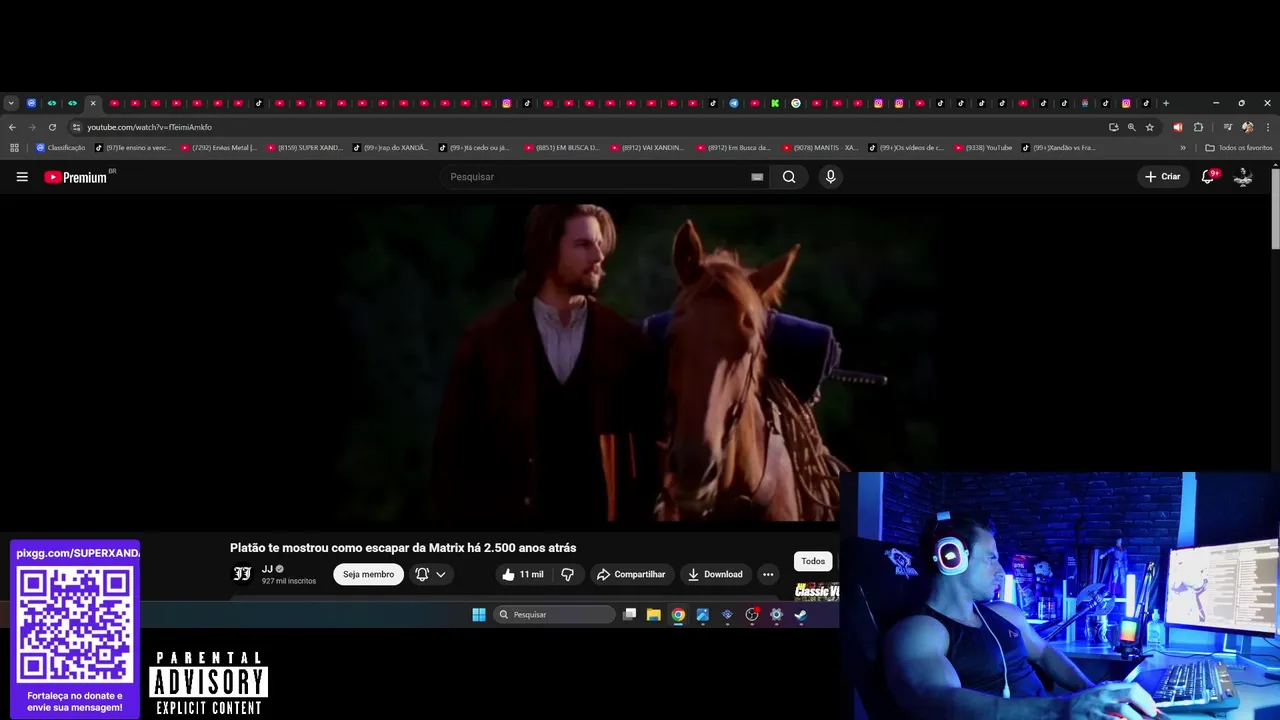Open the Chrome three-dot menu
Image resolution: width=1280 pixels, height=720 pixels.
click(1268, 127)
